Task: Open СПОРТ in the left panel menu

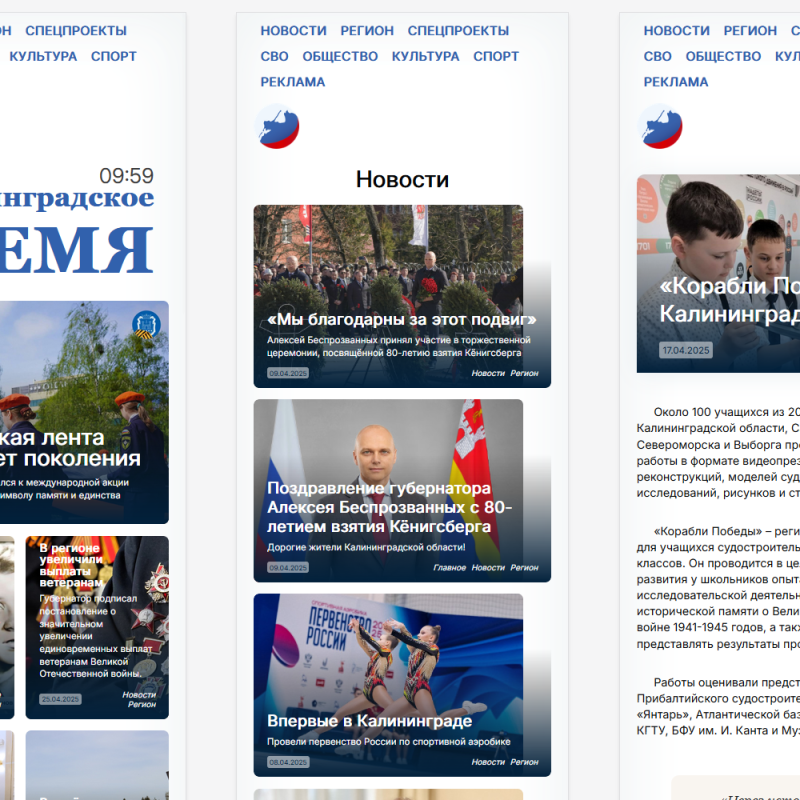Action: pyautogui.click(x=114, y=56)
